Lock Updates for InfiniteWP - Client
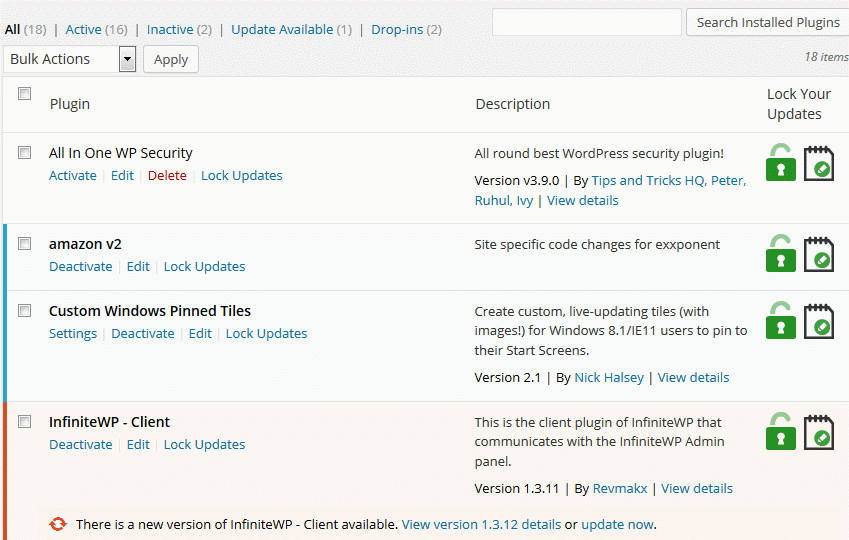The height and width of the screenshot is (540, 849). point(204,445)
